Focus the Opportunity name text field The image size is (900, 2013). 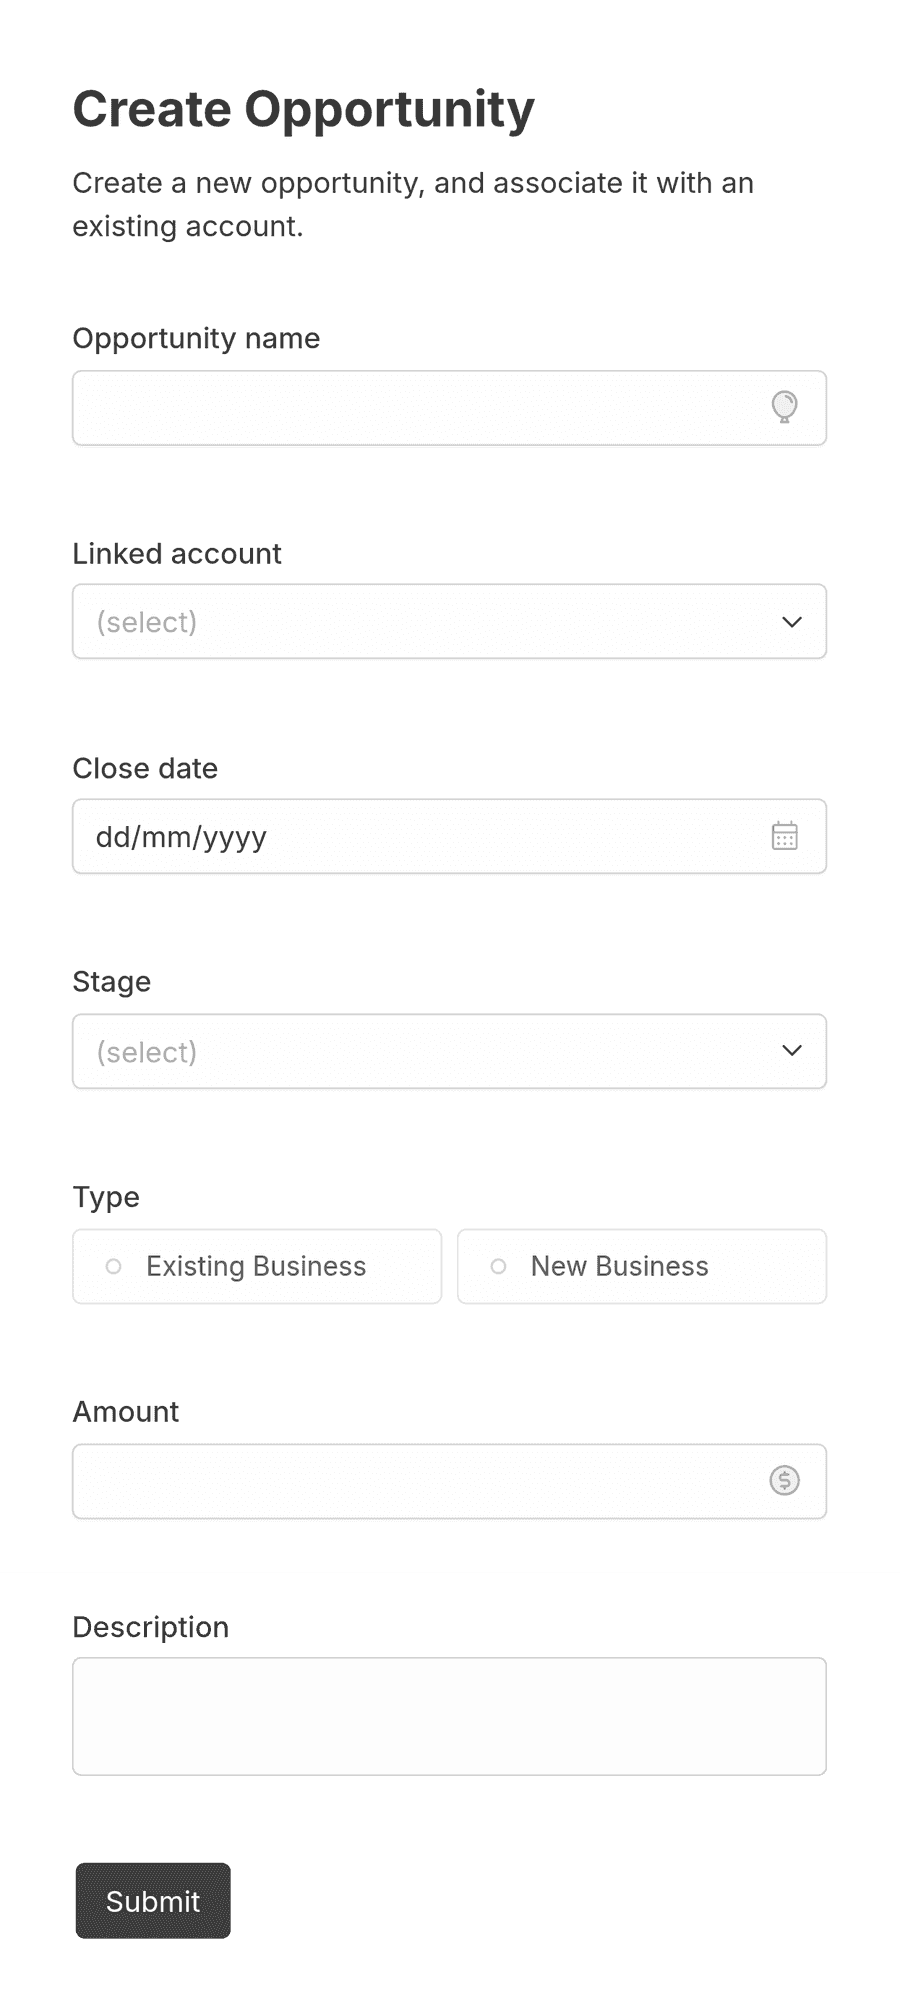click(x=449, y=408)
